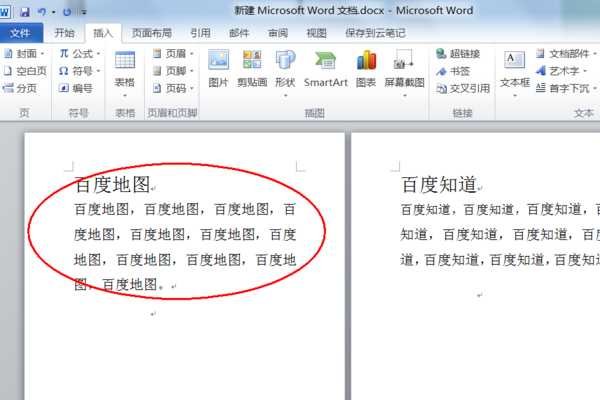The width and height of the screenshot is (600, 400).
Task: Expand the 艺术字 dropdown arrow
Action: tap(585, 71)
